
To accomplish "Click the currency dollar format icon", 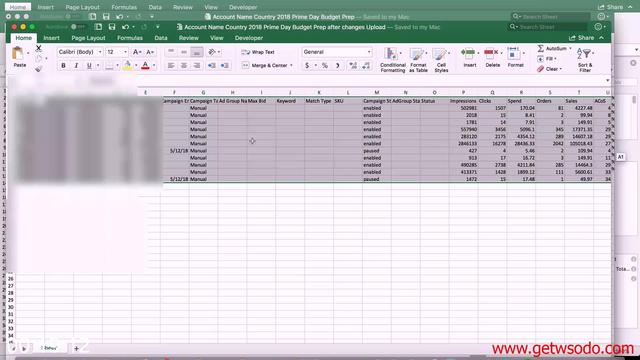I will point(307,66).
